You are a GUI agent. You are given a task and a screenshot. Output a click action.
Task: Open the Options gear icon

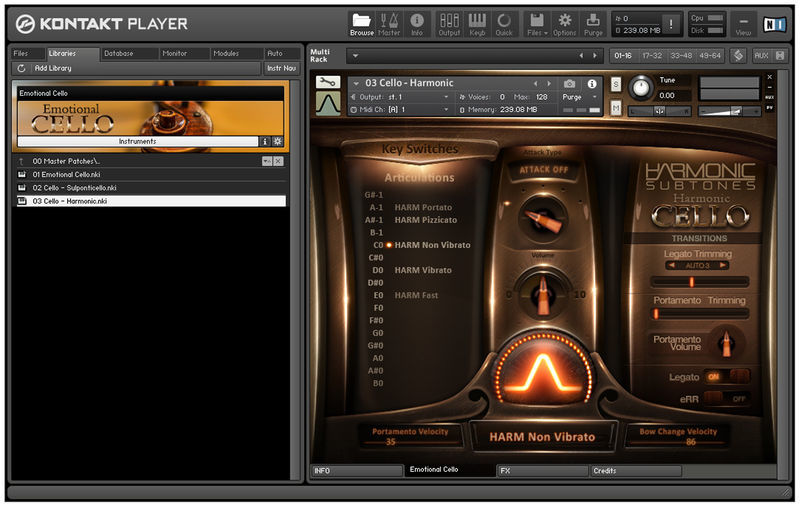565,24
